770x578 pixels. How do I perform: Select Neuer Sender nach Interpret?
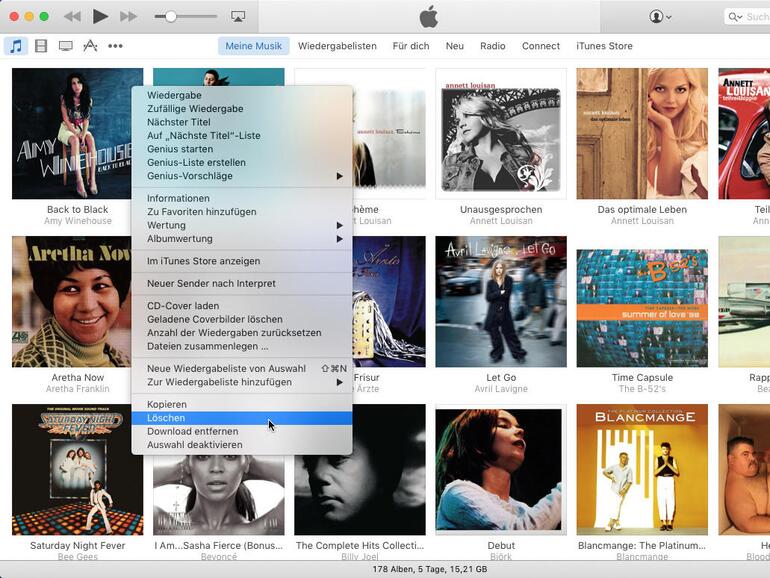click(242, 283)
